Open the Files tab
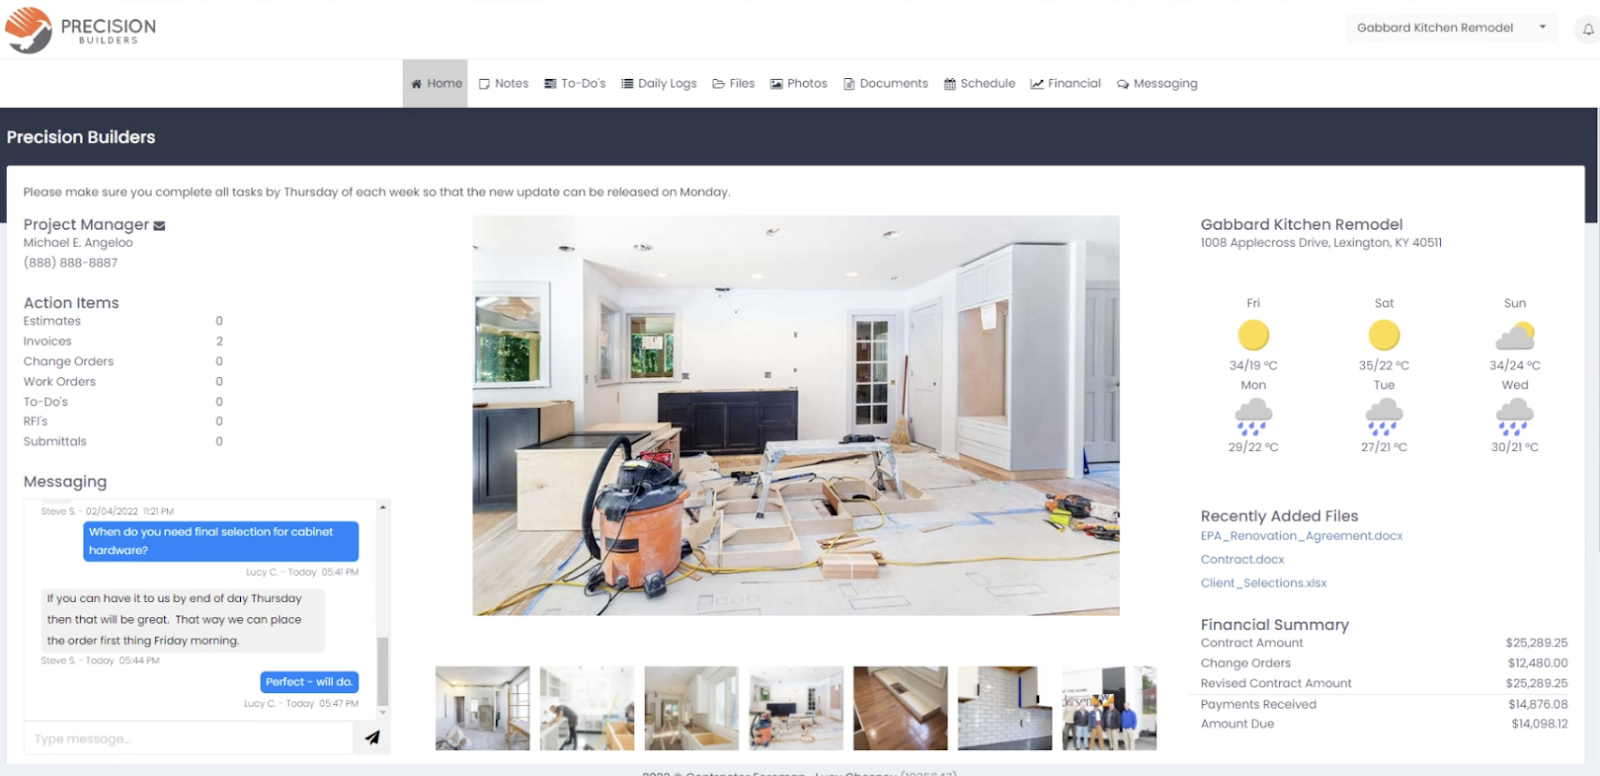 click(734, 83)
